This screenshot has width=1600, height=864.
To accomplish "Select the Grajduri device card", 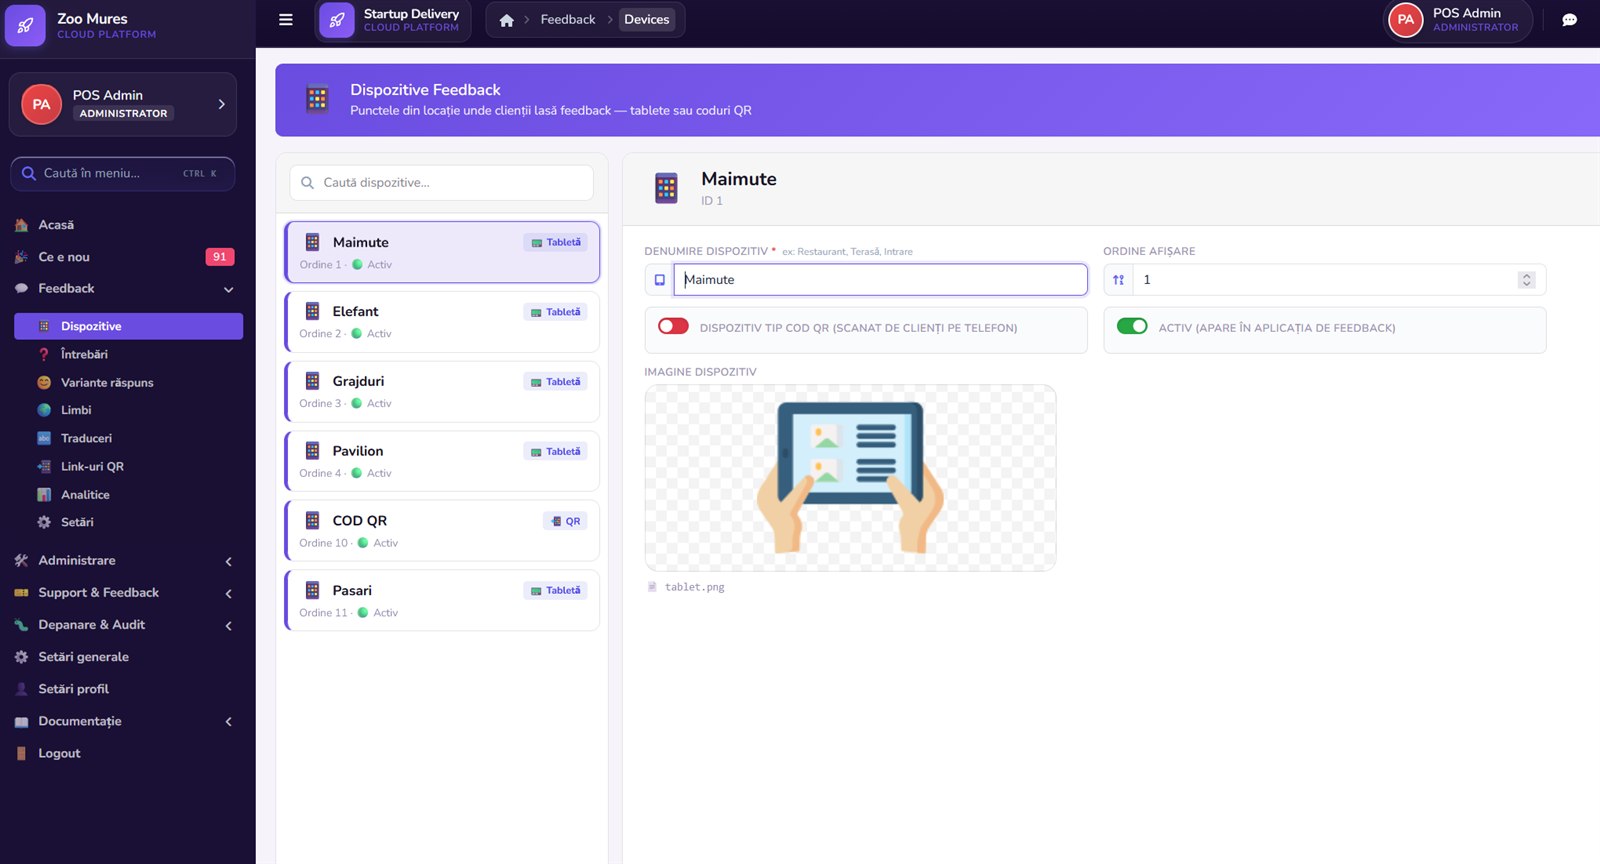I will (442, 392).
